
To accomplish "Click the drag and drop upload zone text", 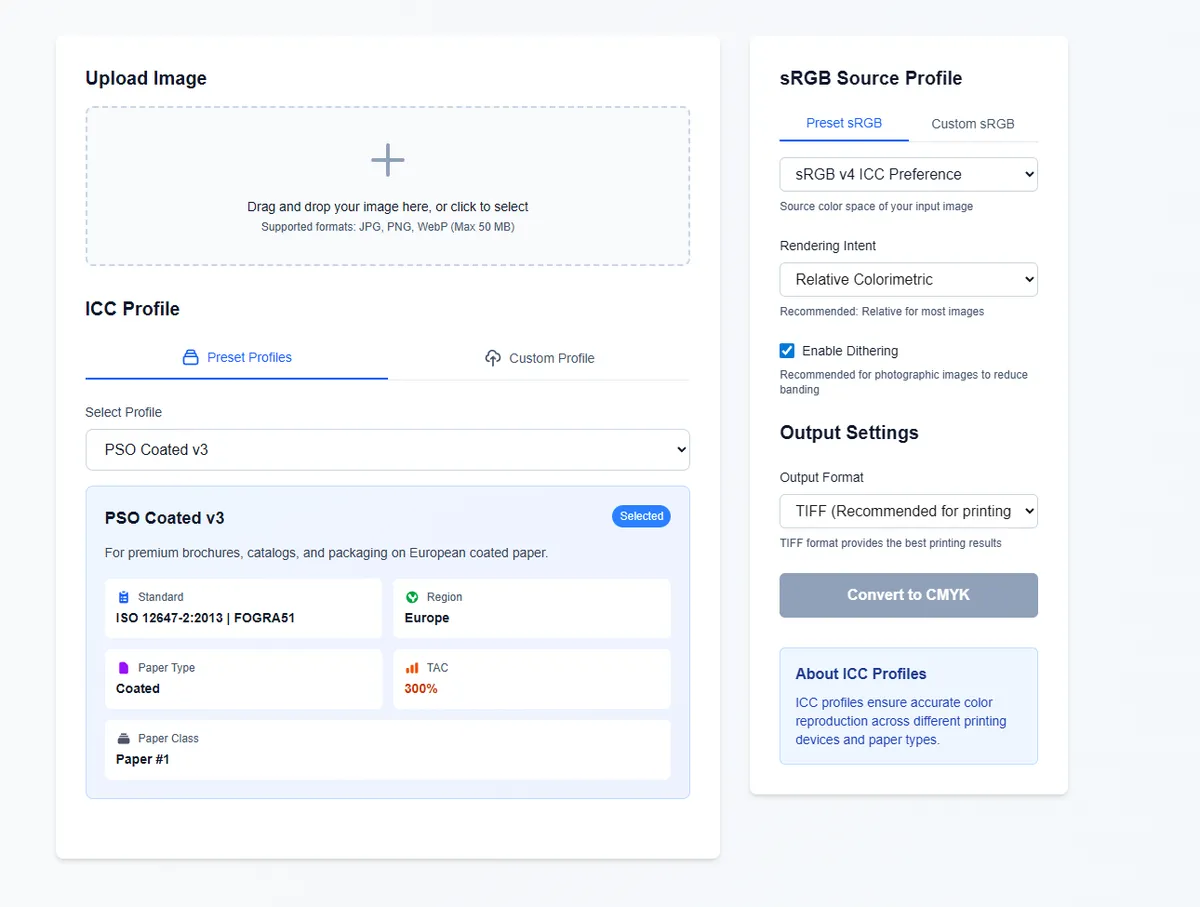I will tap(388, 207).
